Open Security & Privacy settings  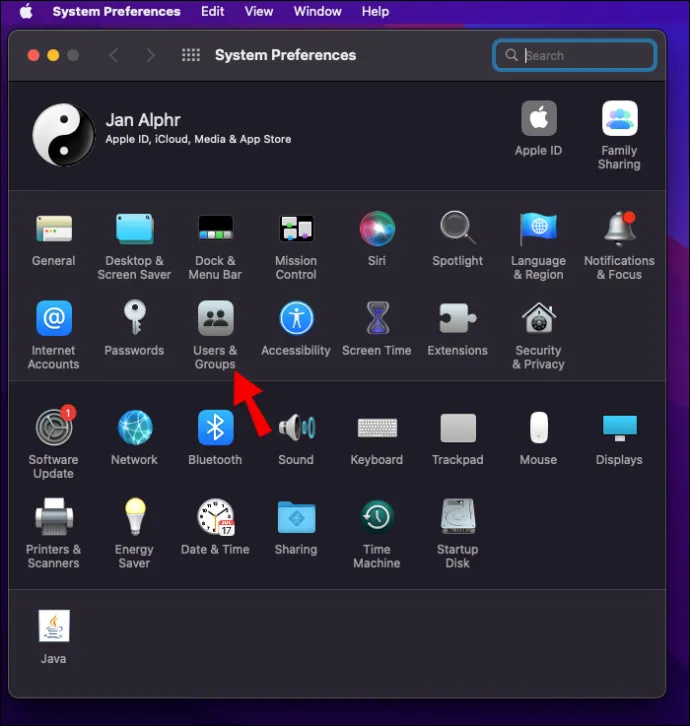tap(539, 318)
